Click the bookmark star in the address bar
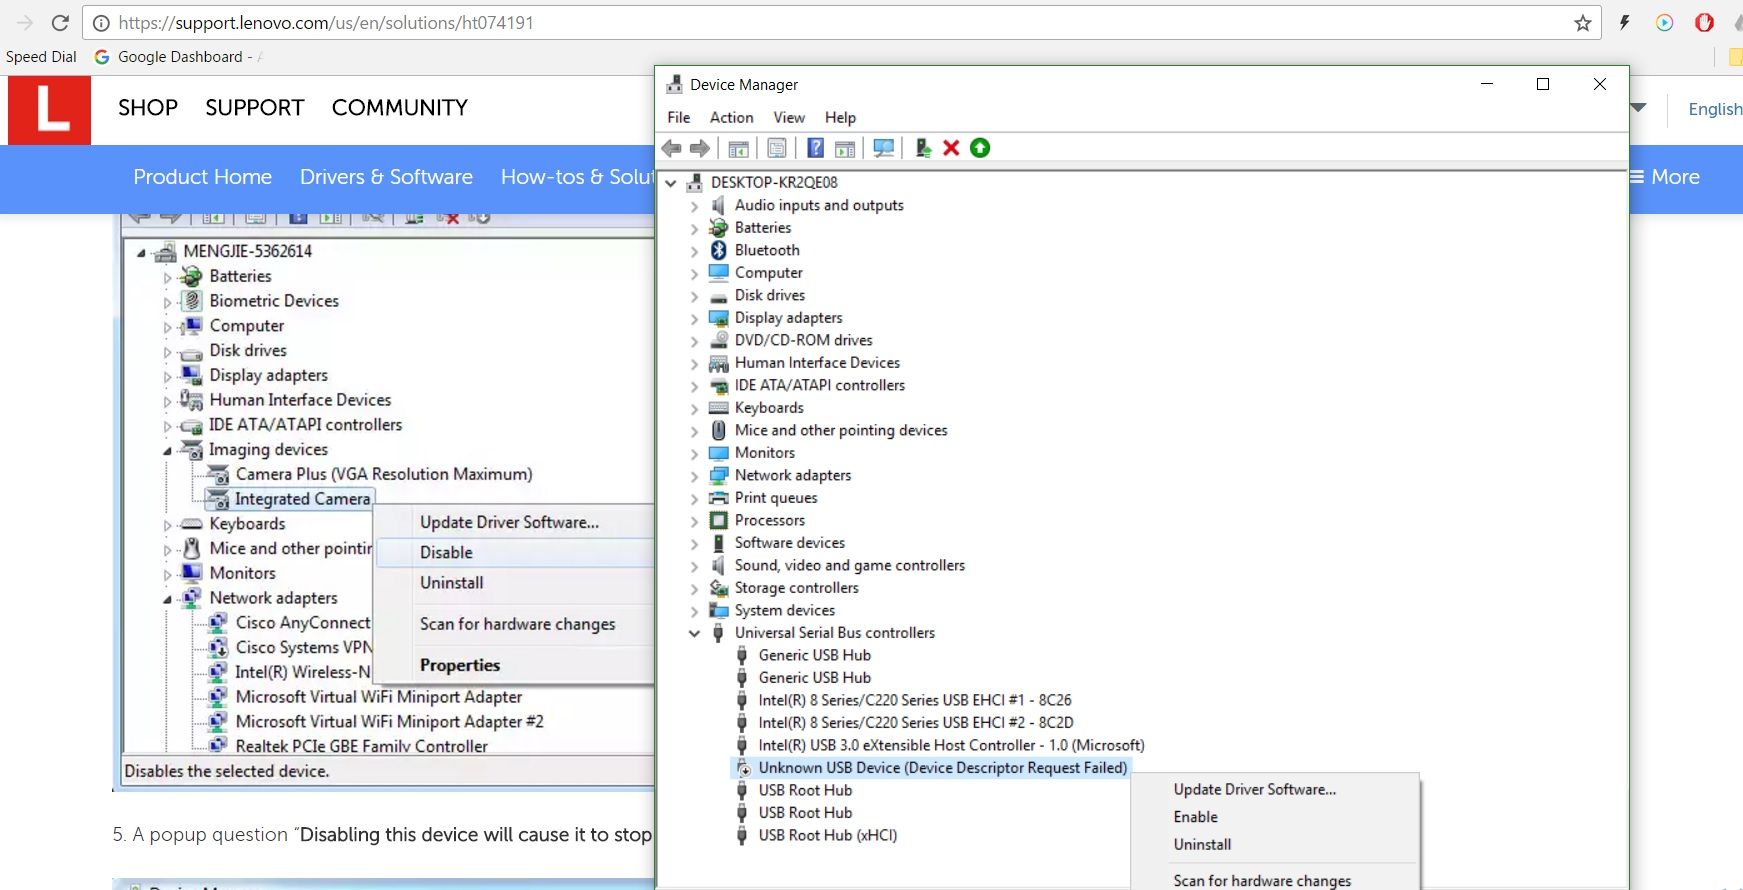This screenshot has width=1743, height=890. click(1583, 23)
